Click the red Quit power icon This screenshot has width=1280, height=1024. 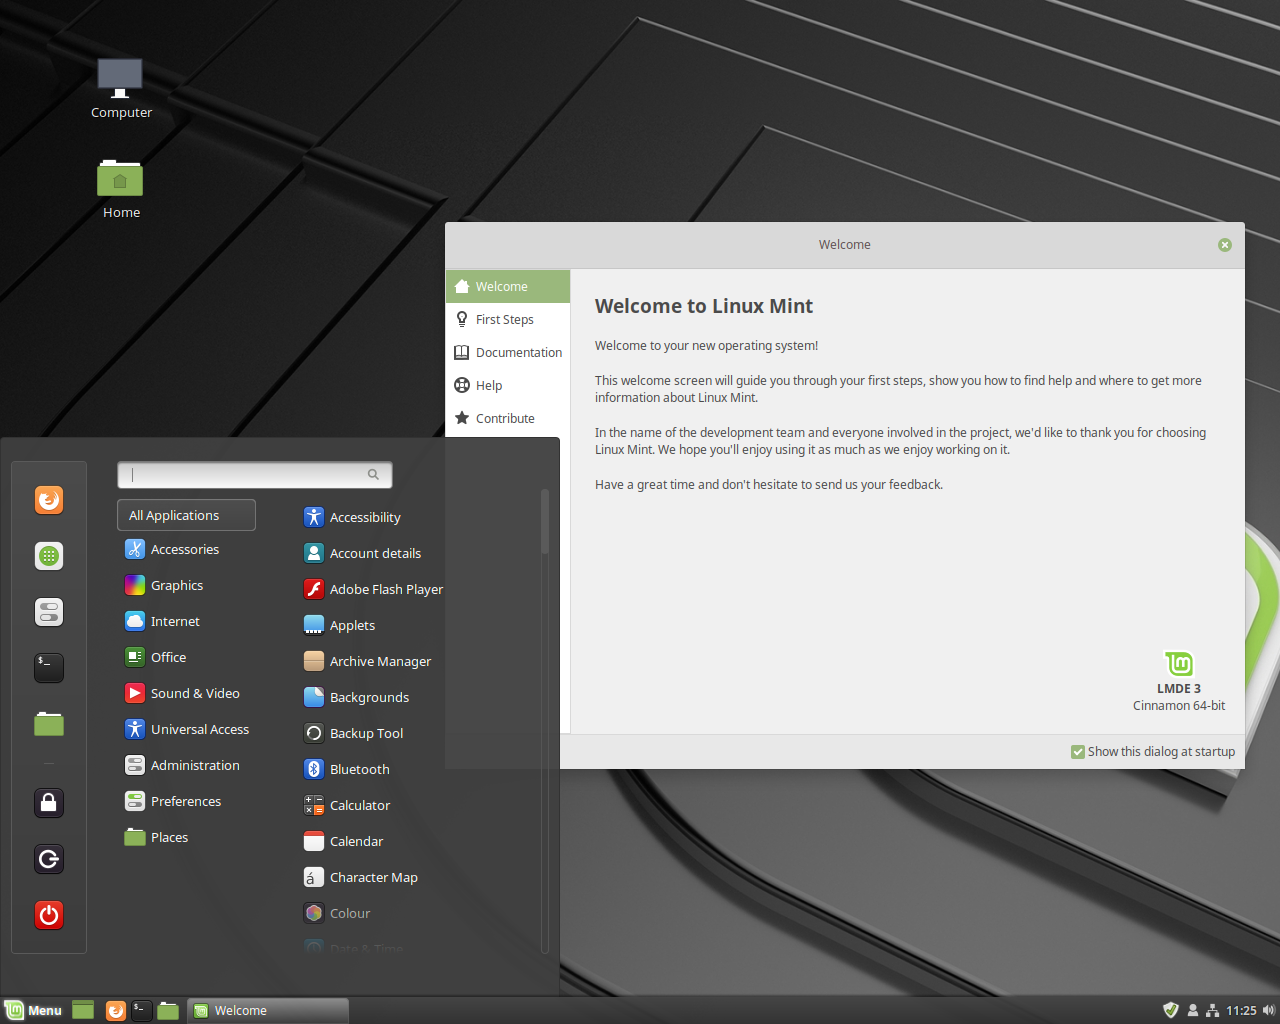[49, 915]
